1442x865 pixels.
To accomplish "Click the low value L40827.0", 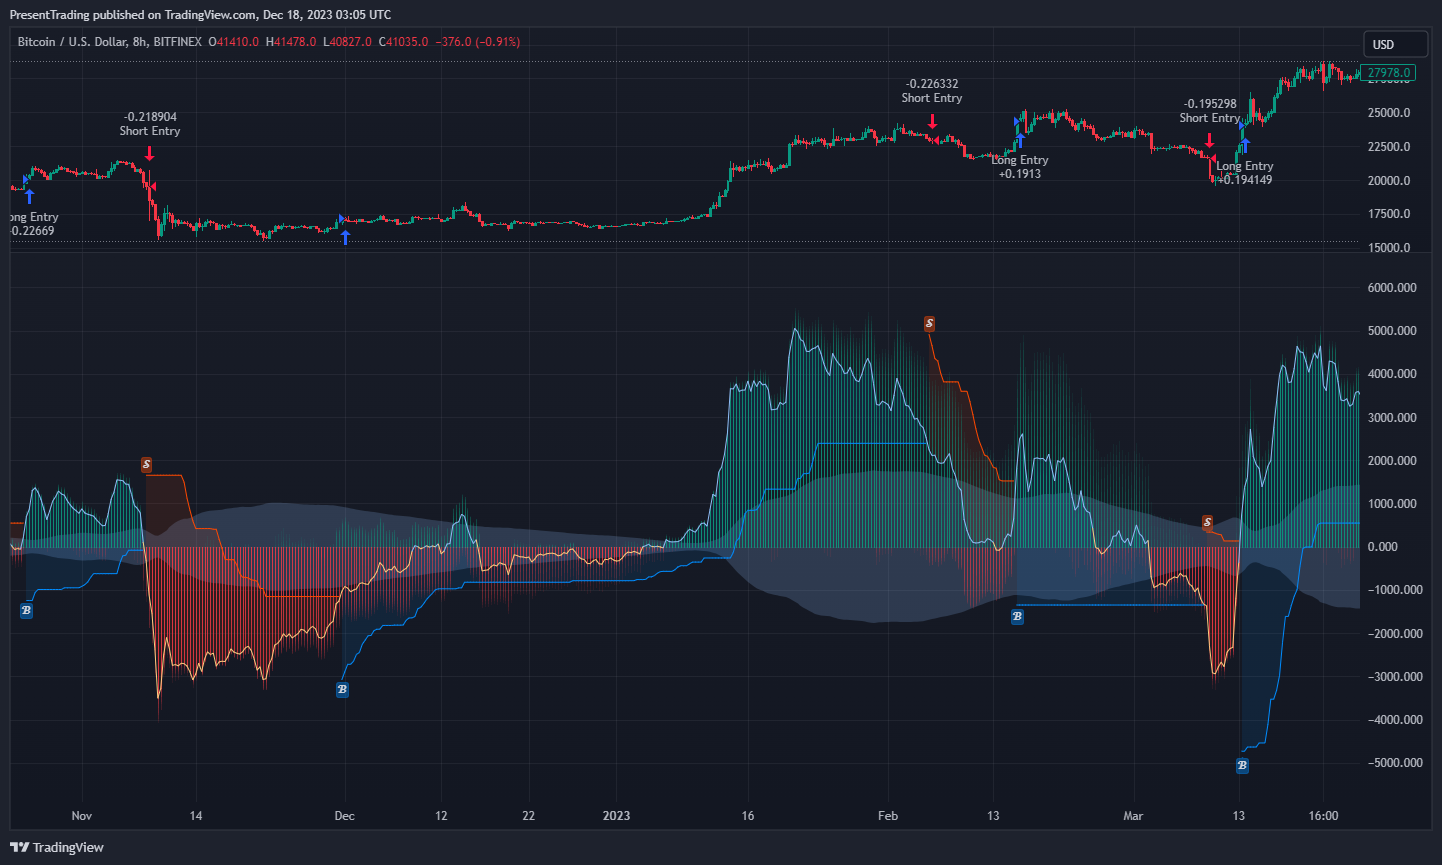I will pos(347,42).
